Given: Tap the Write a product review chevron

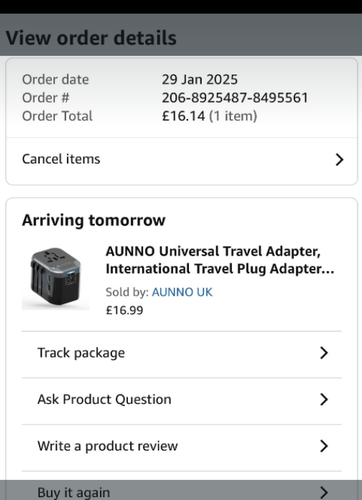Looking at the screenshot, I should 324,446.
